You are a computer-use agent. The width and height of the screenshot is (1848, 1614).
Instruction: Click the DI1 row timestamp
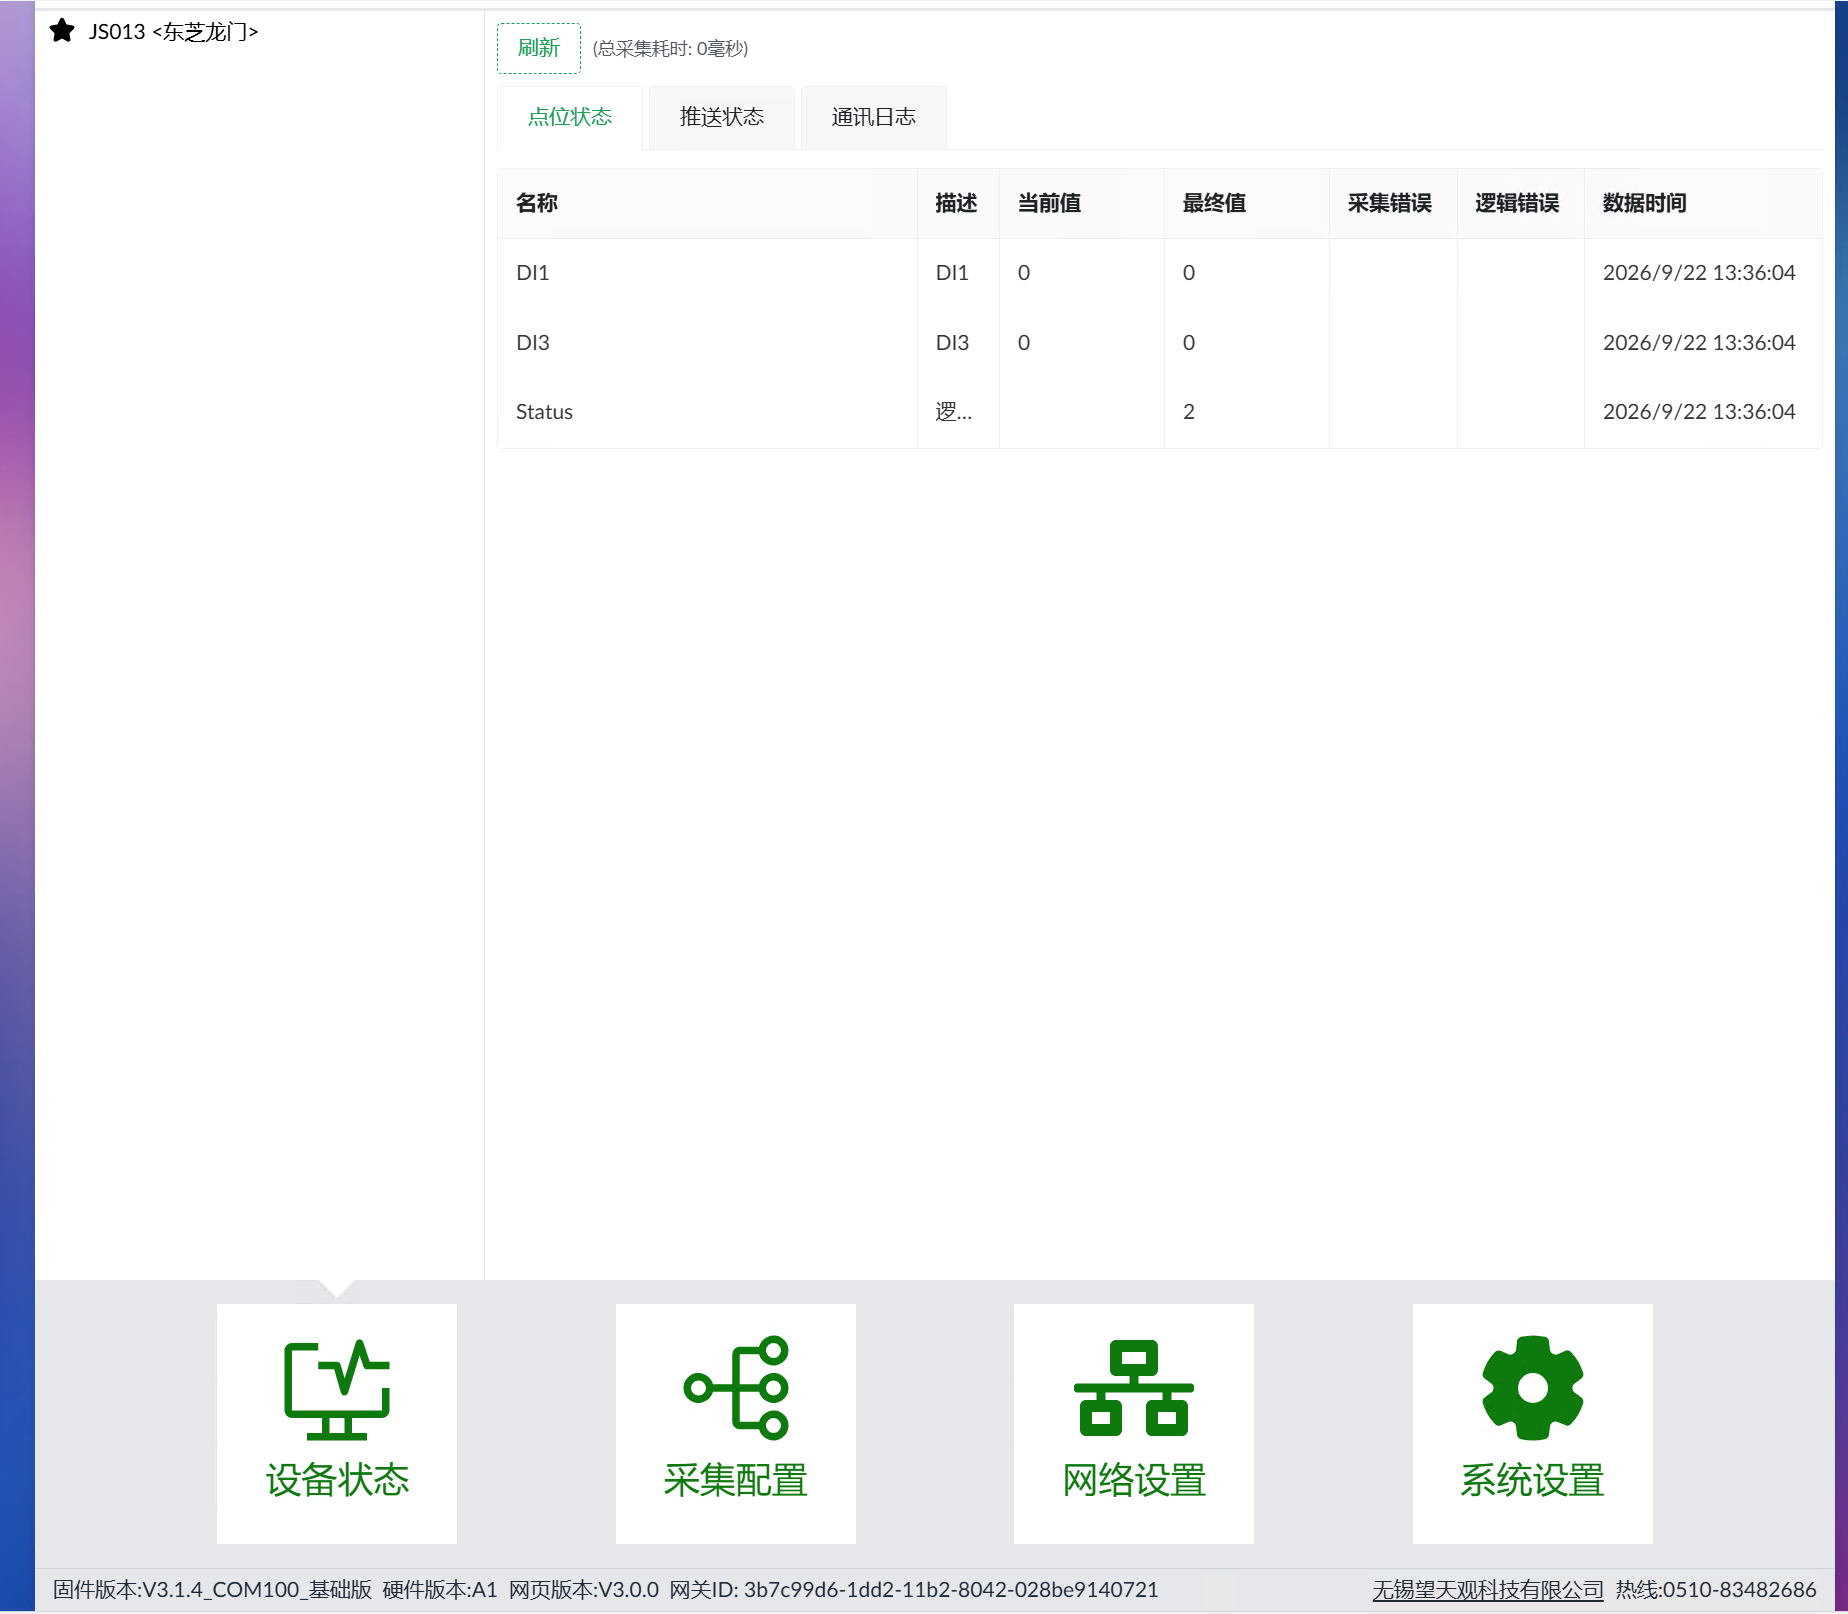point(1699,273)
